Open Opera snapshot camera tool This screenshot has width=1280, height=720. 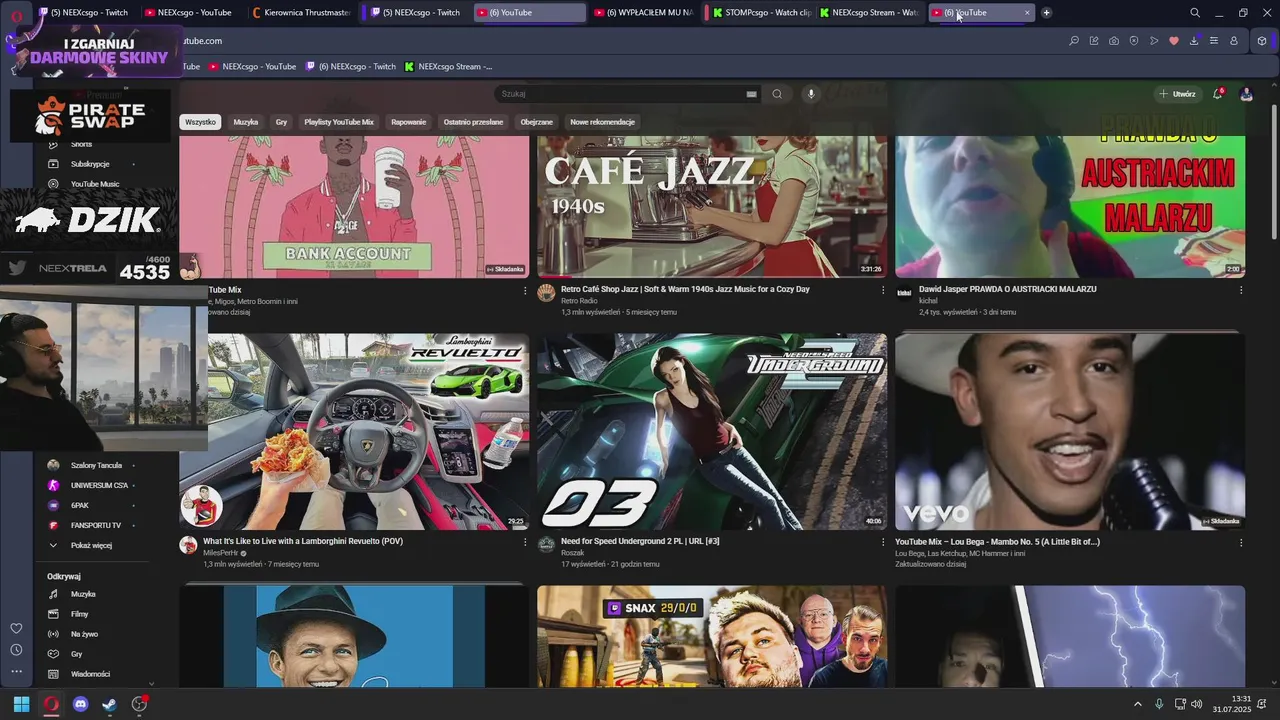1114,41
